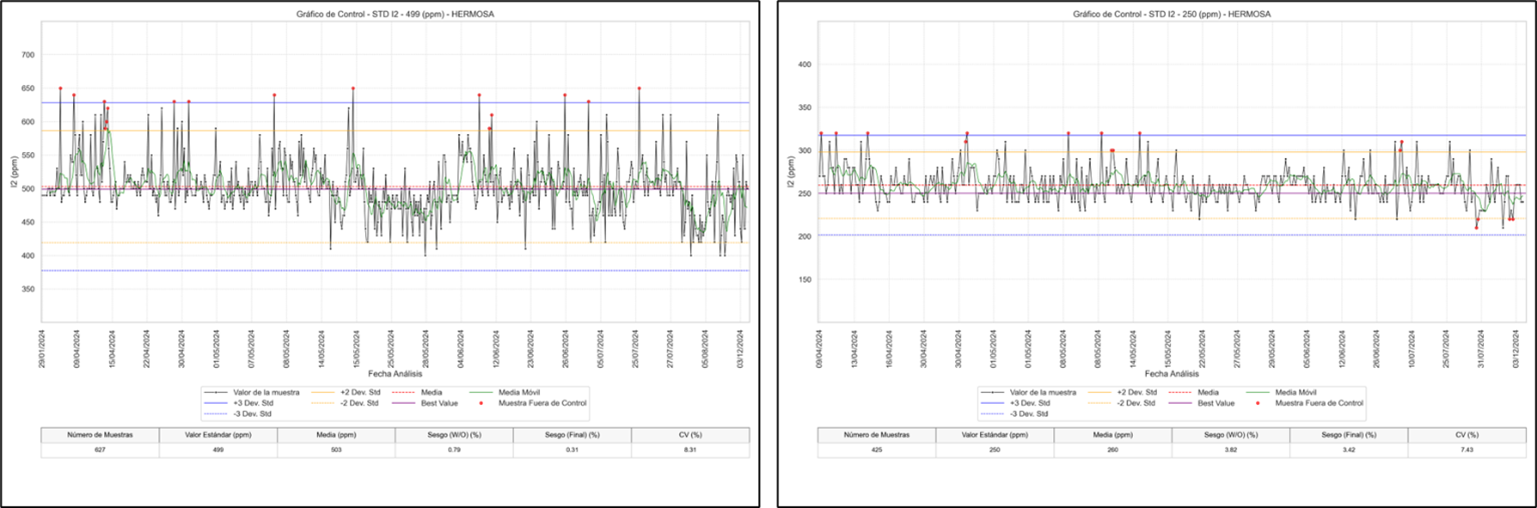Select 'CV (%)' header in right table
Image resolution: width=1537 pixels, height=508 pixels.
coord(1466,435)
